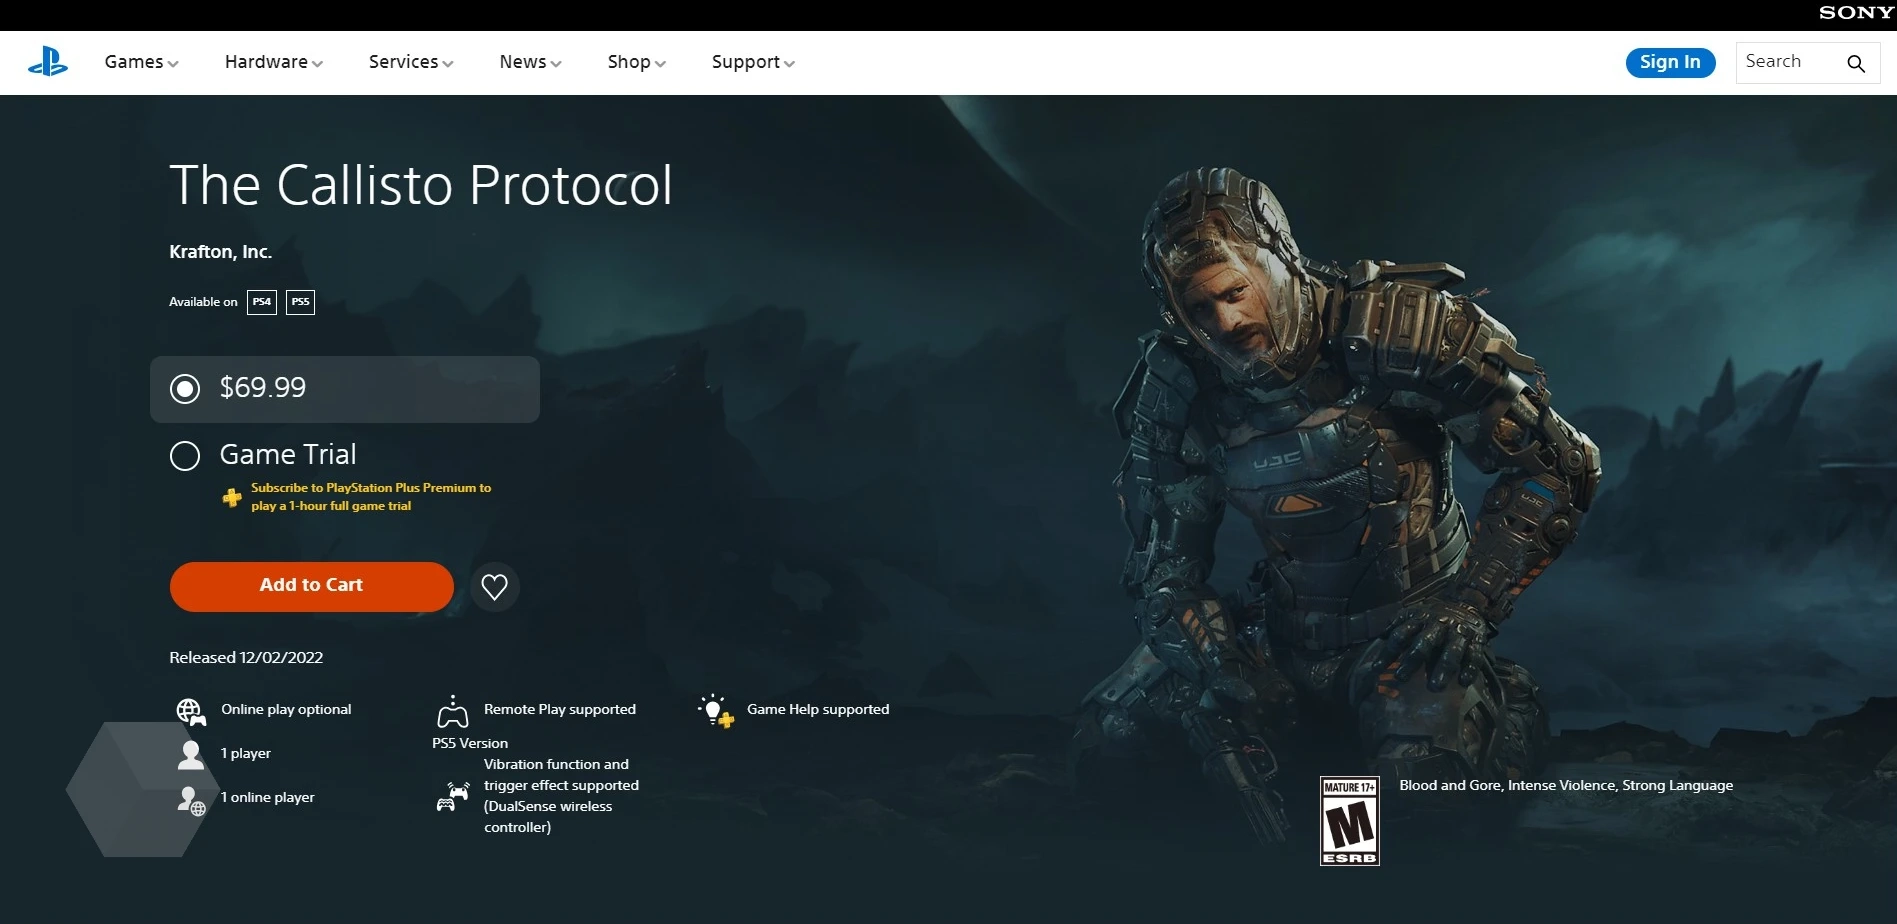1897x924 pixels.
Task: Open the Support menu in navigation
Action: 752,62
